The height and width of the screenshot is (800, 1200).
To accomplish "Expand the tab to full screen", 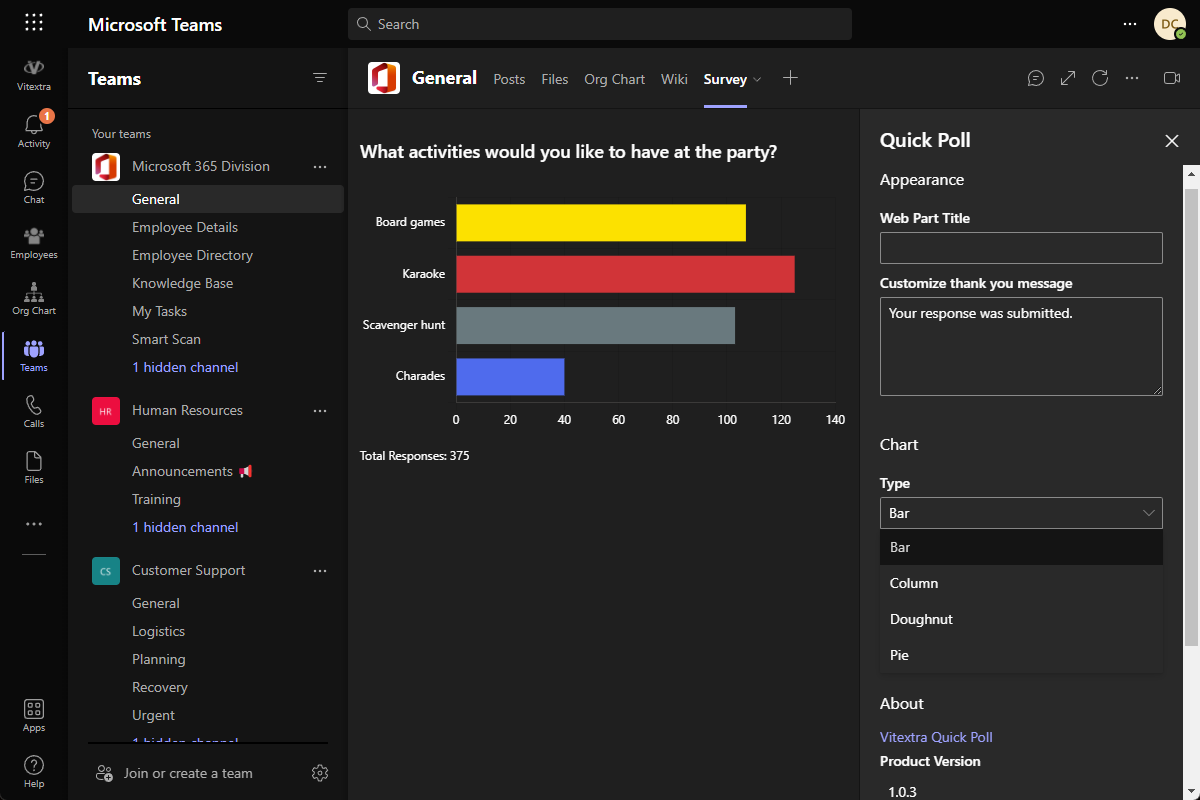I will coord(1068,78).
